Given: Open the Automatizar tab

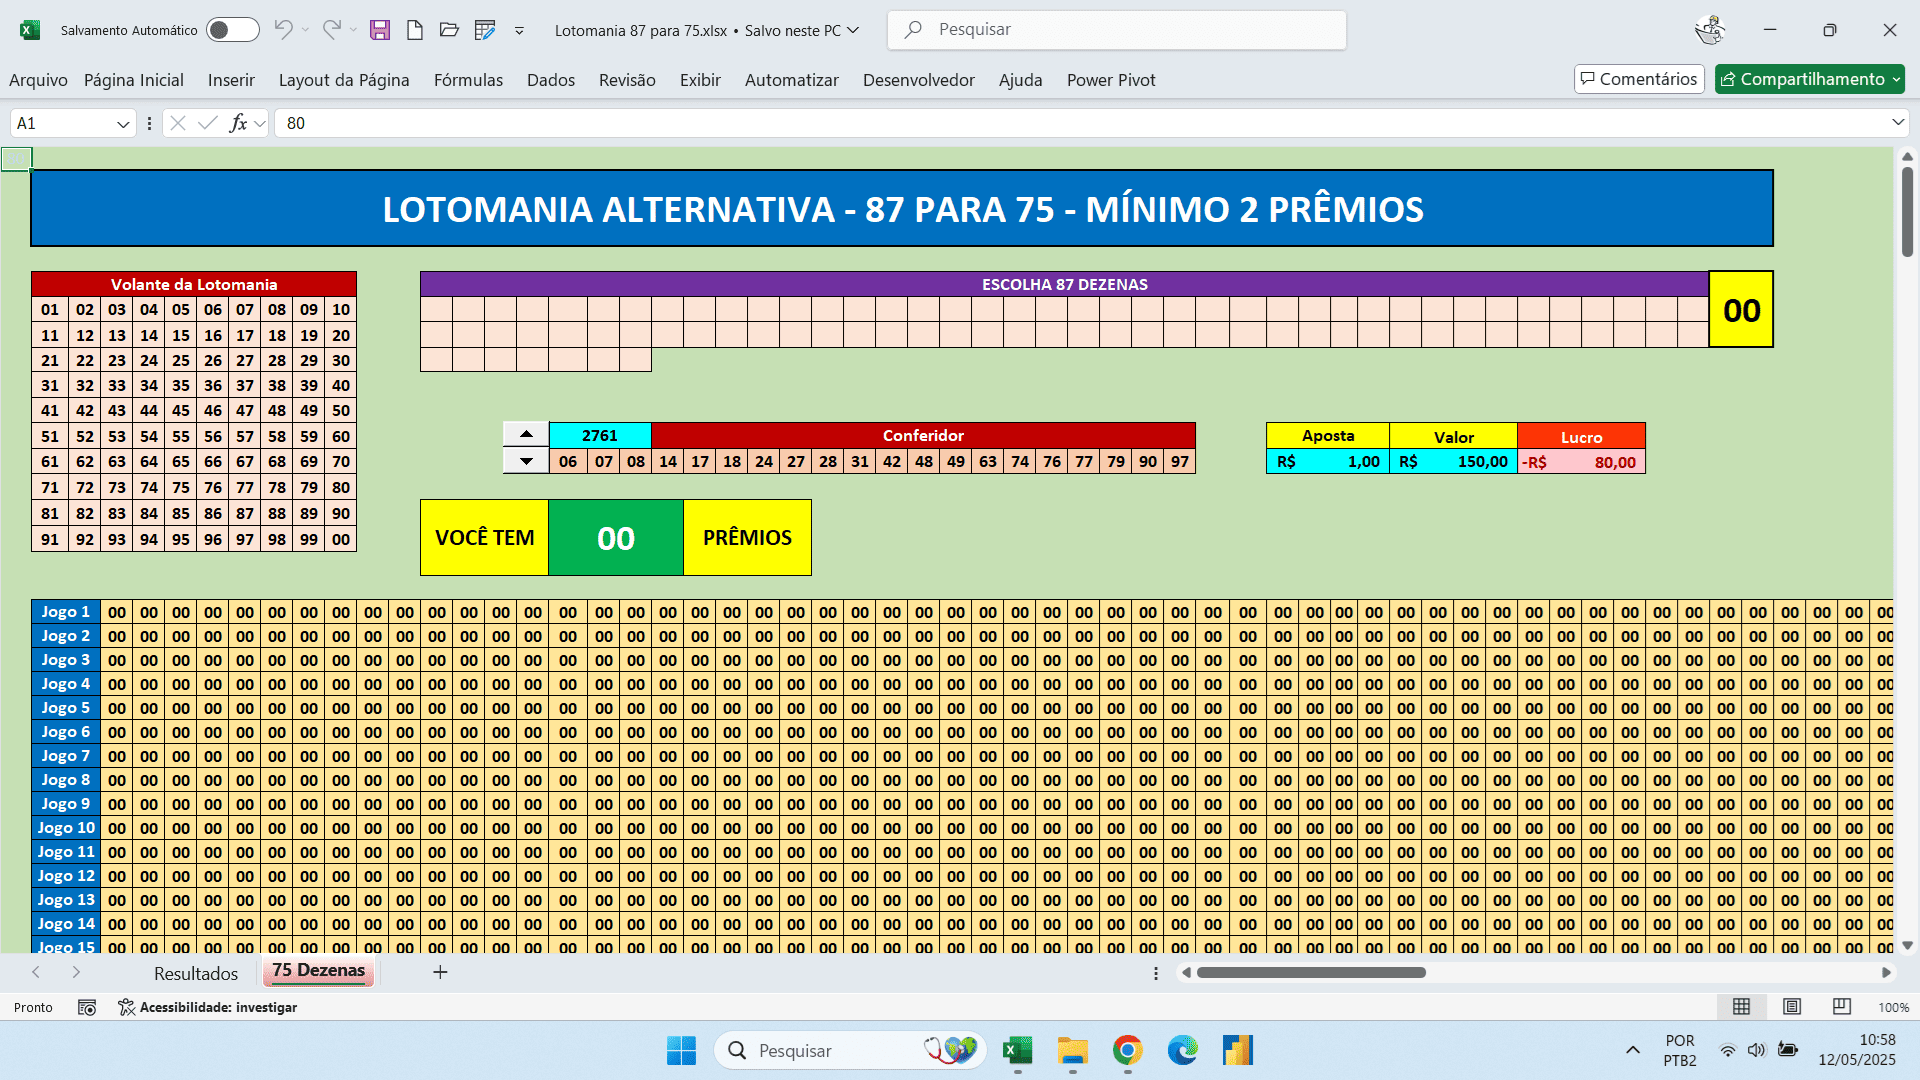Looking at the screenshot, I should pyautogui.click(x=792, y=80).
